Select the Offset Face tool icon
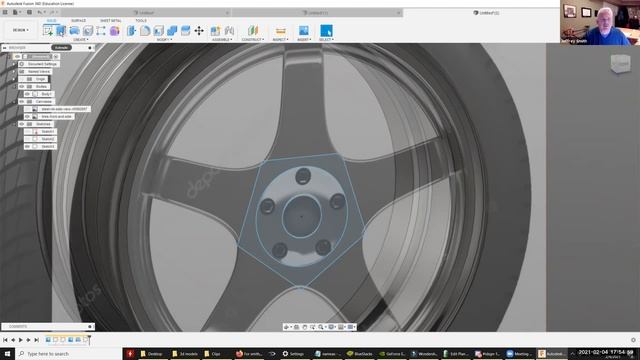The image size is (640, 360). (185, 31)
